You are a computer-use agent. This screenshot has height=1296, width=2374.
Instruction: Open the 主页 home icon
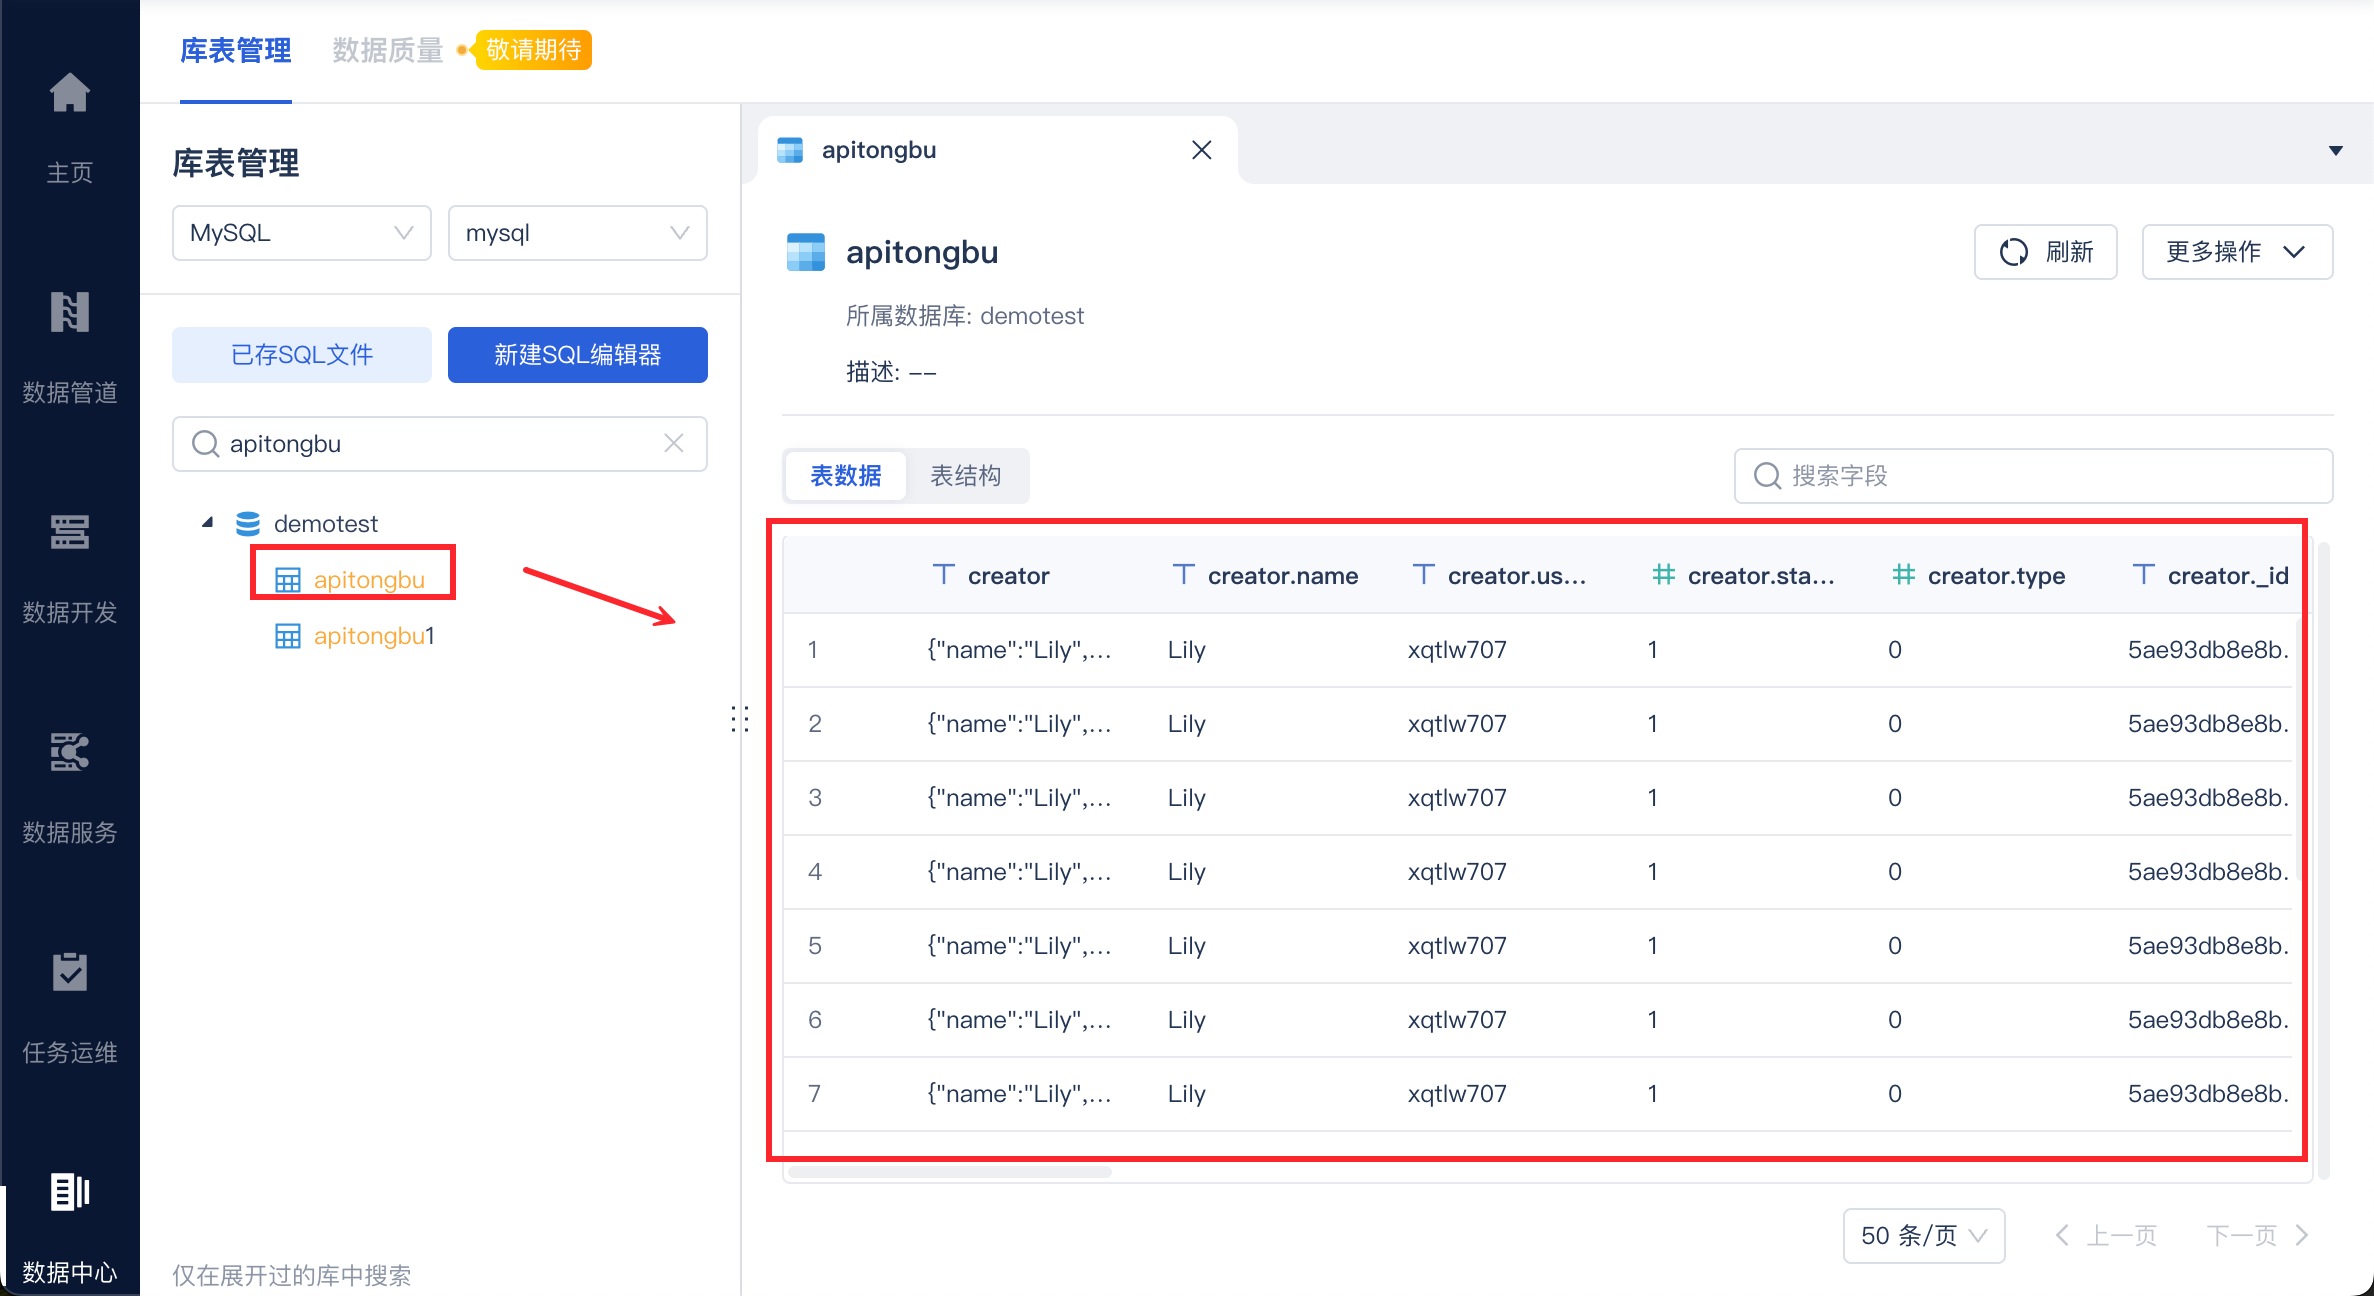click(x=69, y=95)
